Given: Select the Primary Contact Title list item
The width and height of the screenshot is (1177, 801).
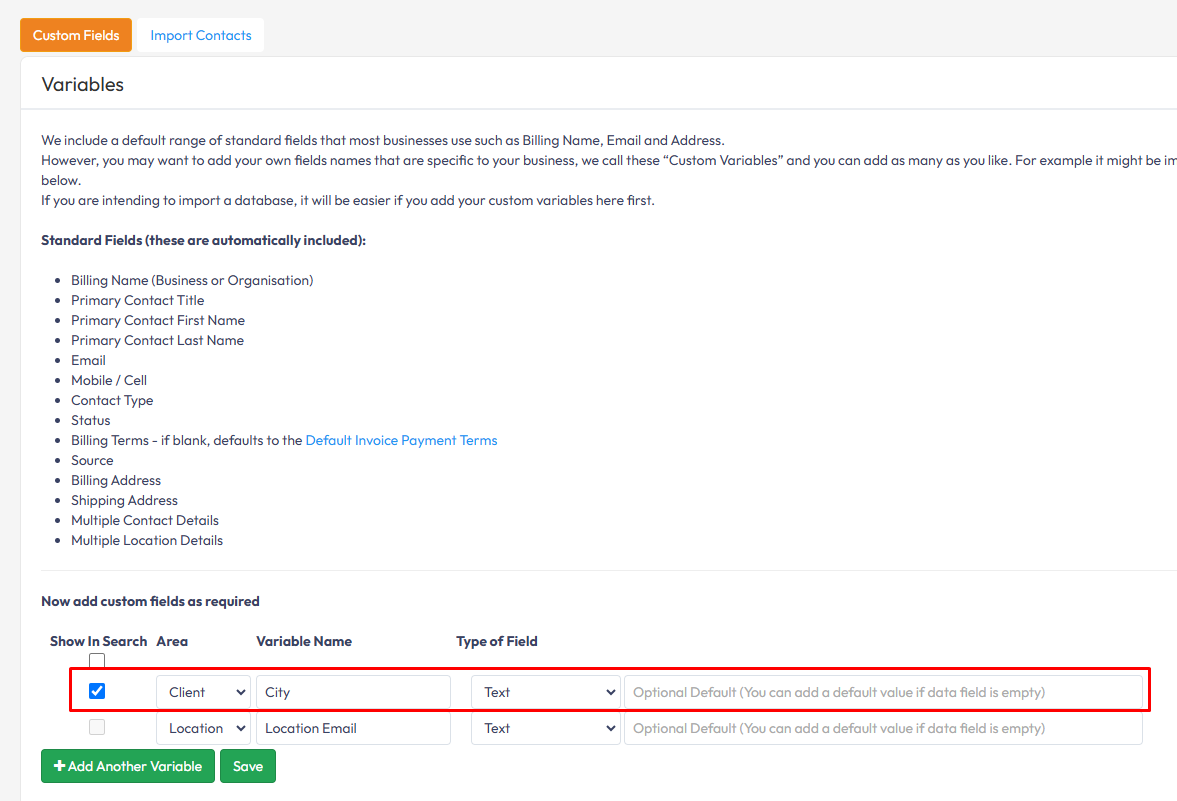Looking at the screenshot, I should click(x=137, y=300).
